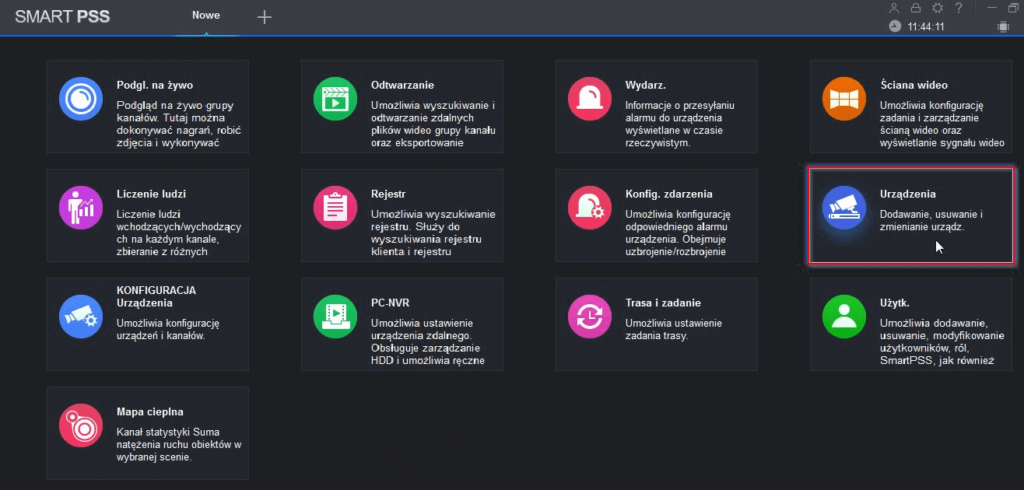The height and width of the screenshot is (490, 1024).
Task: Open KONFIGURACJA Urządzenia camera settings icon
Action: point(79,316)
